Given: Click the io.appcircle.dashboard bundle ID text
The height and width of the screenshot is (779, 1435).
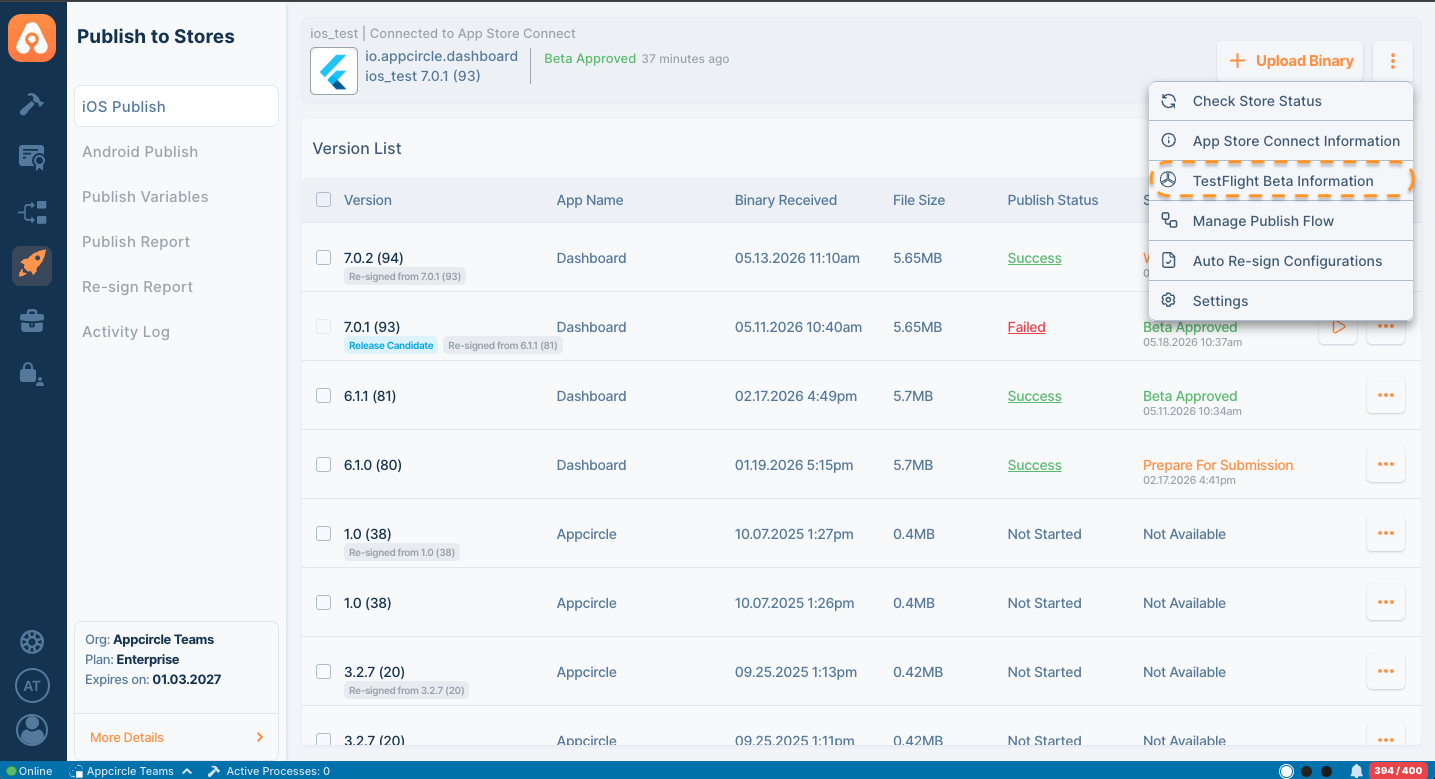Looking at the screenshot, I should click(441, 56).
